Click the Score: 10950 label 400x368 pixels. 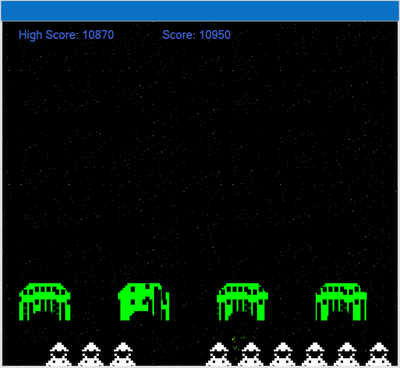(x=196, y=35)
